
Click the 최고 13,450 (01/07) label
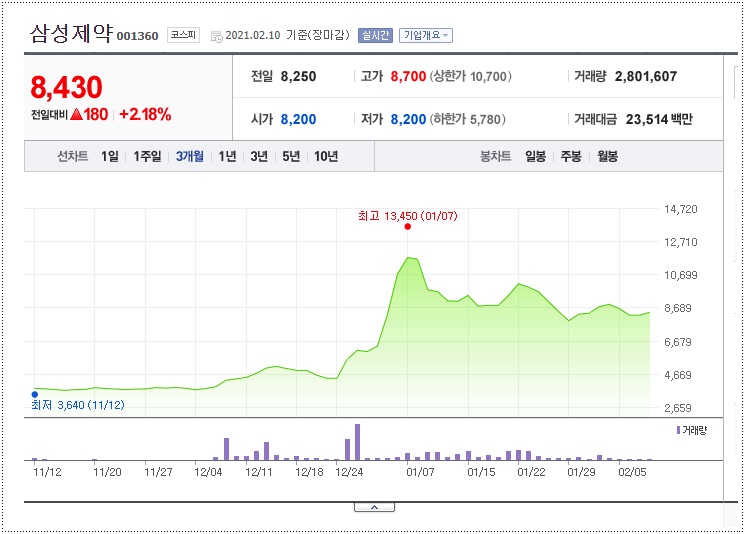[408, 216]
